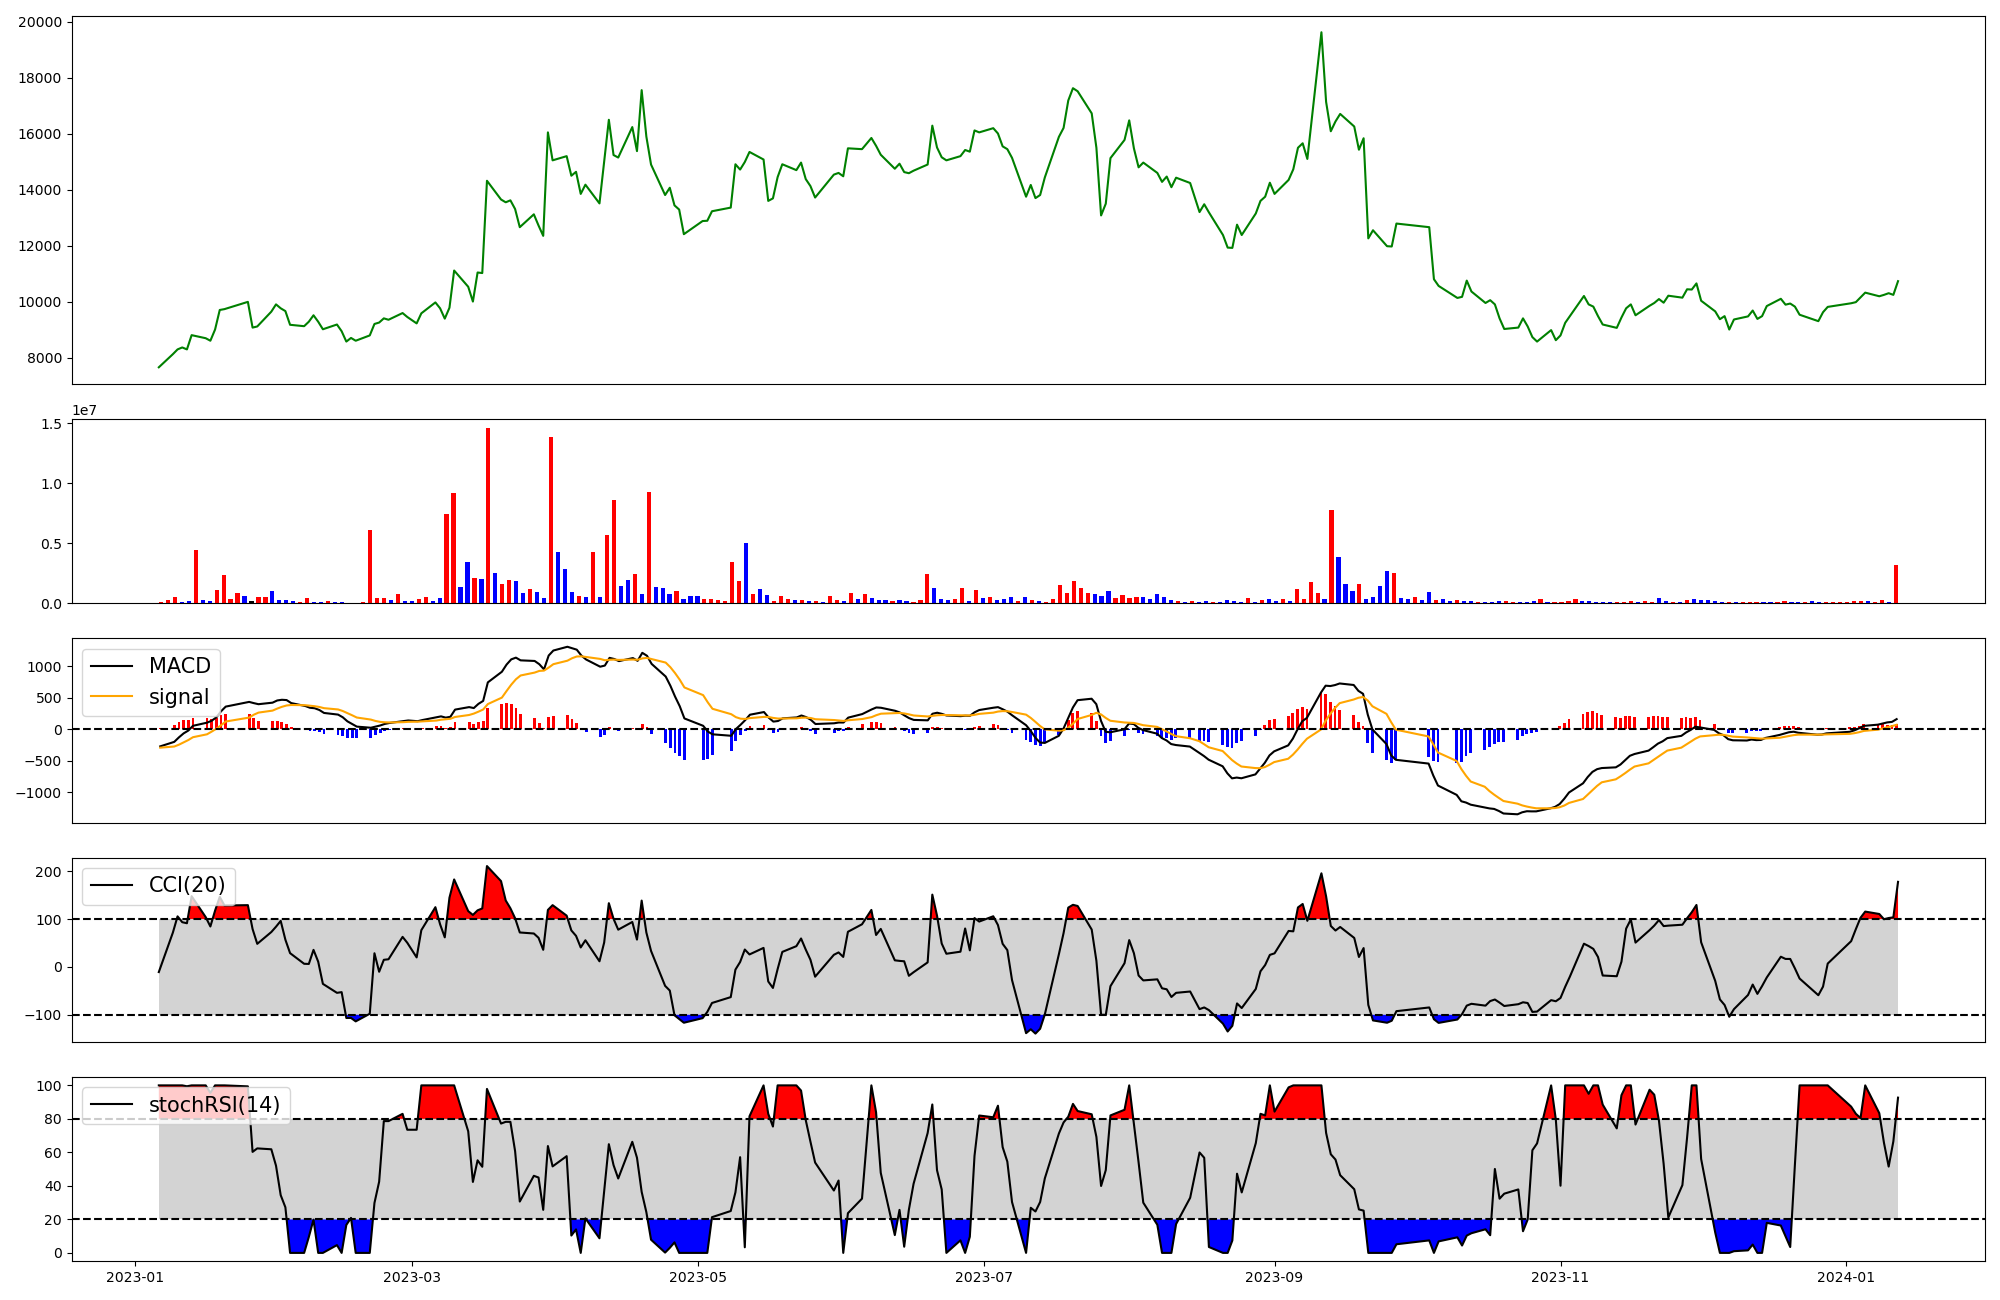
Task: Click the 2023-03 x-axis date label
Action: tap(412, 1277)
